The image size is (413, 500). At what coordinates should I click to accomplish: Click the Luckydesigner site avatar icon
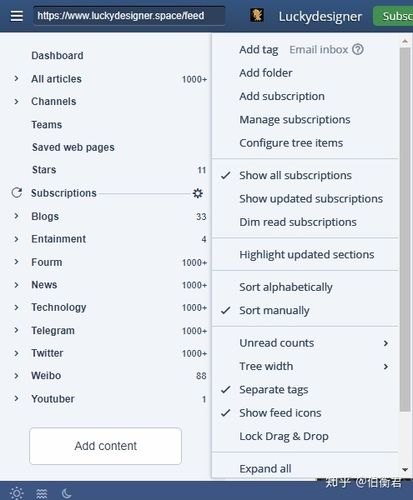[x=257, y=15]
